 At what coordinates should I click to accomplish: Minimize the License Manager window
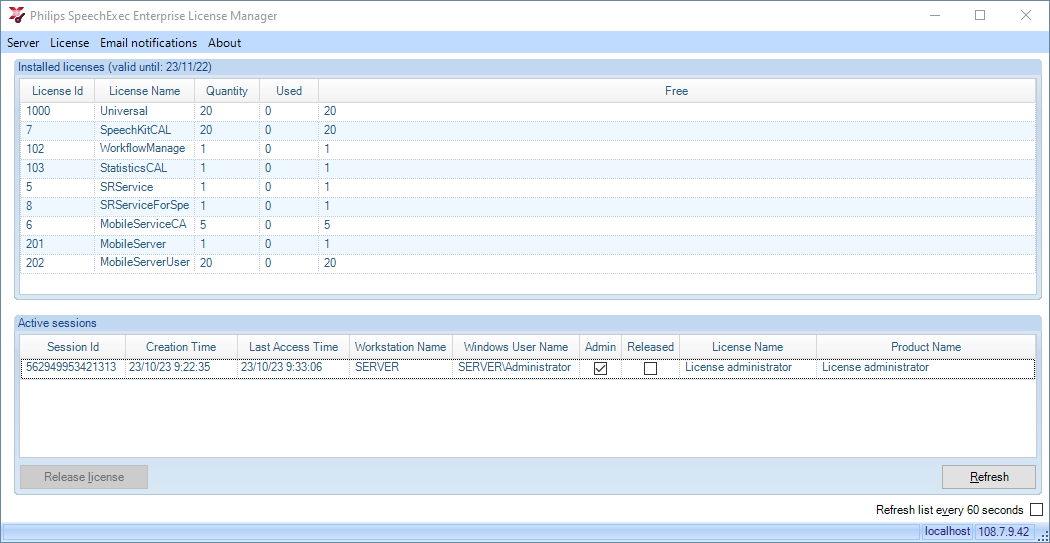click(x=934, y=15)
